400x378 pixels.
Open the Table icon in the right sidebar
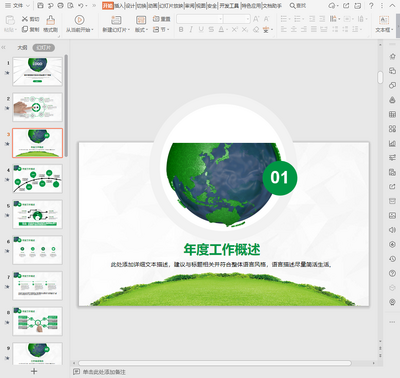(392, 114)
